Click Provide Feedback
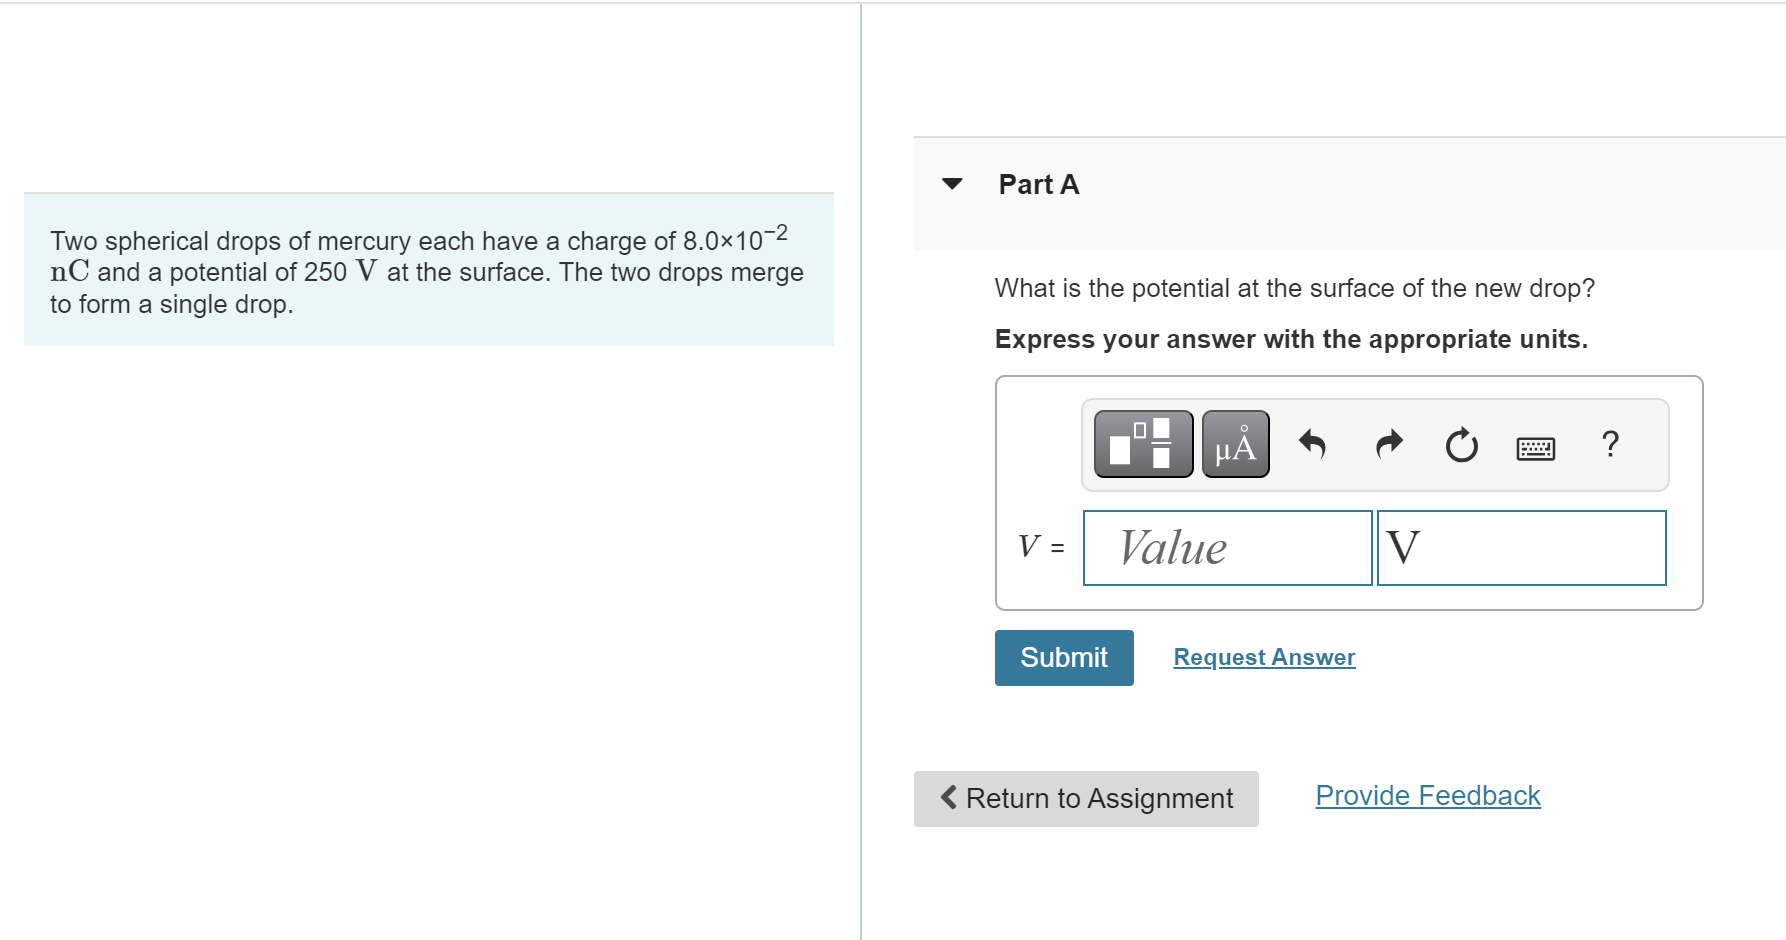This screenshot has height=940, width=1786. click(1427, 795)
